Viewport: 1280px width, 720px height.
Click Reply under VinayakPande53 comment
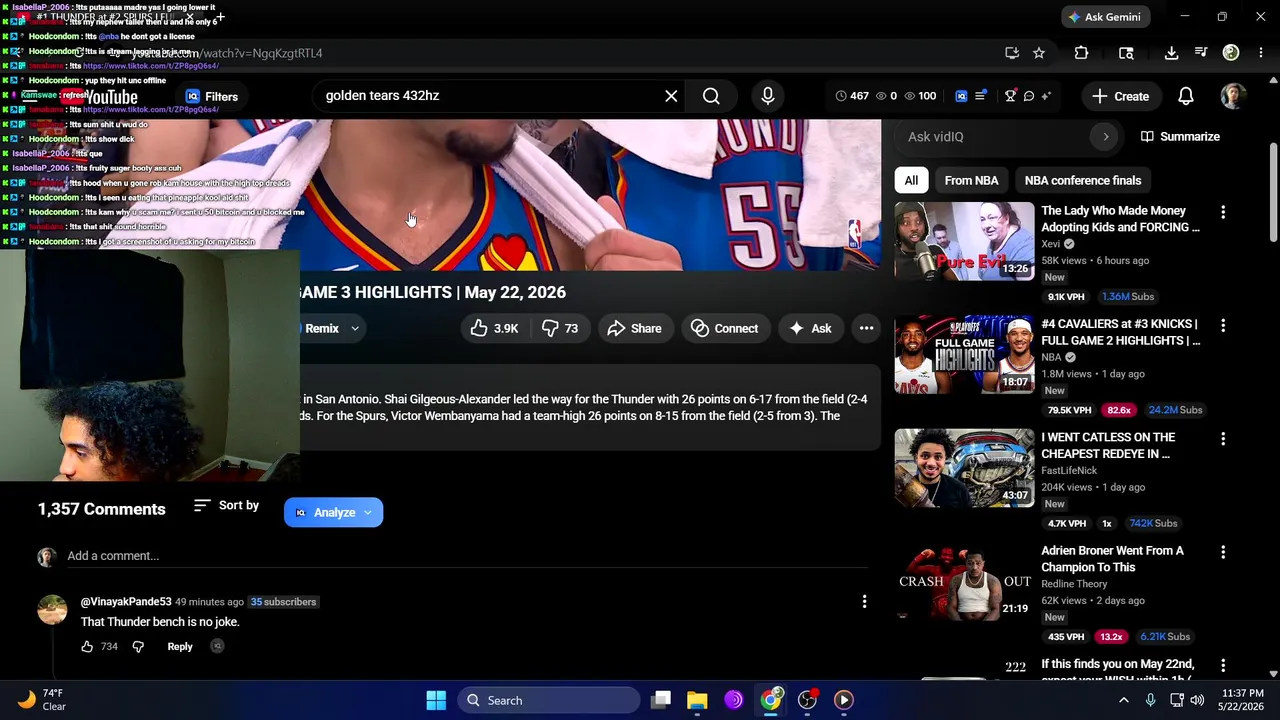[180, 646]
